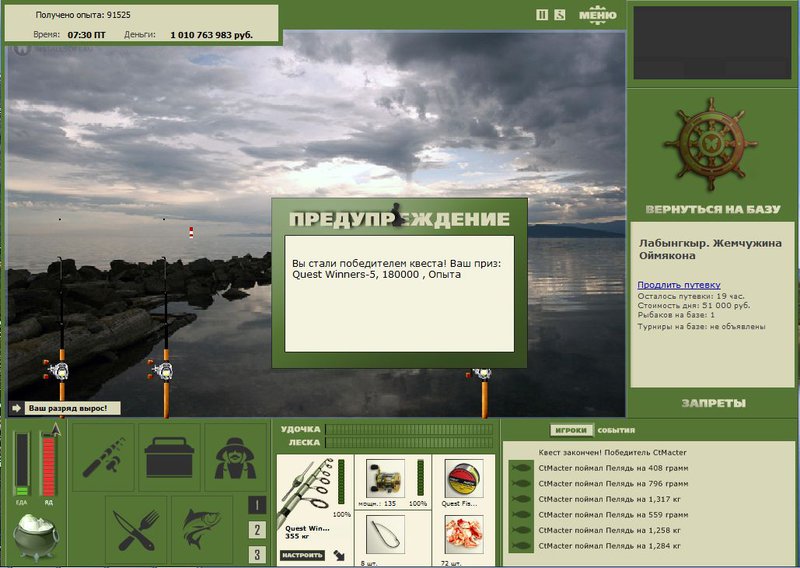Click fish icon beside 'Пелядь на 1,284 кг'
This screenshot has width=800, height=568.
tap(521, 546)
